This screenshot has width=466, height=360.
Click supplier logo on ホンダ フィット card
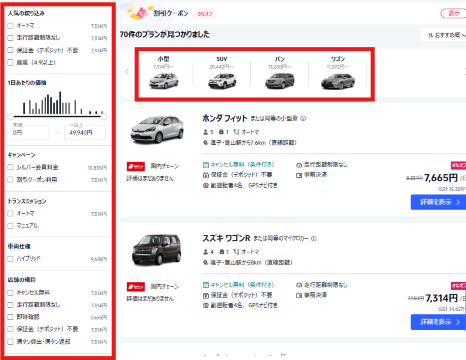point(136,166)
